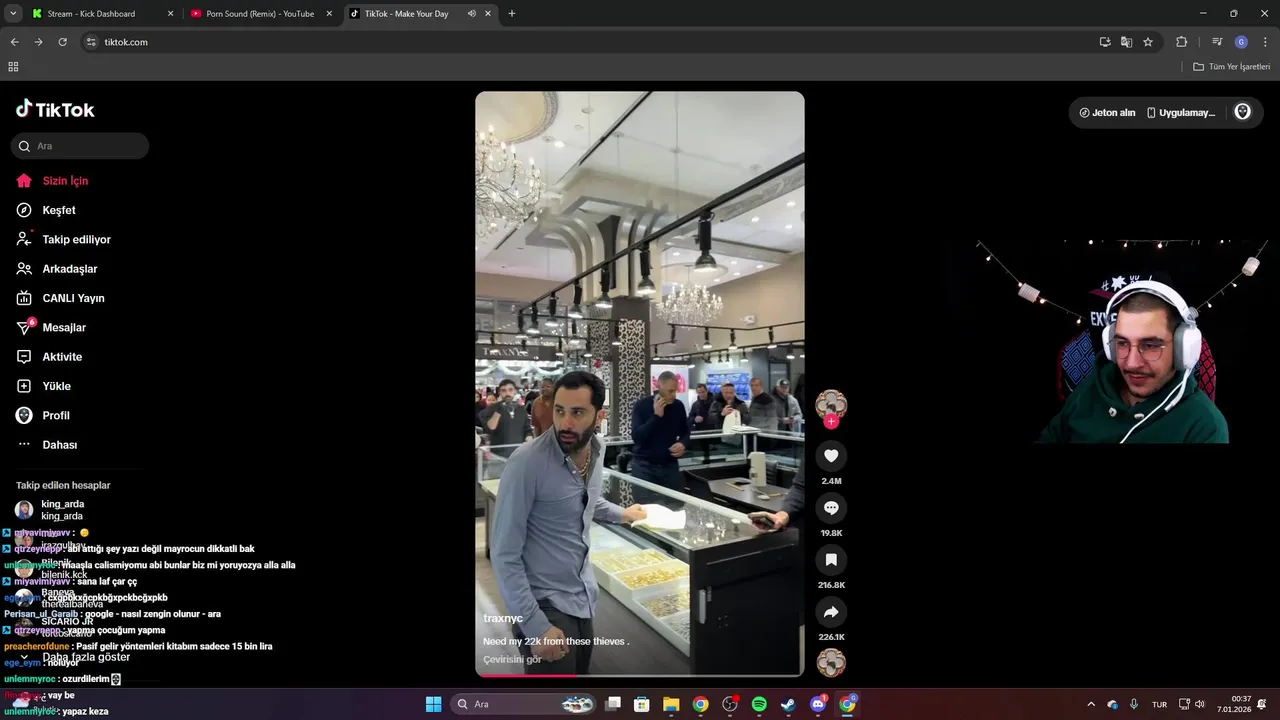The image size is (1280, 720).
Task: Open the Chrome profile G avatar
Action: 1241,42
